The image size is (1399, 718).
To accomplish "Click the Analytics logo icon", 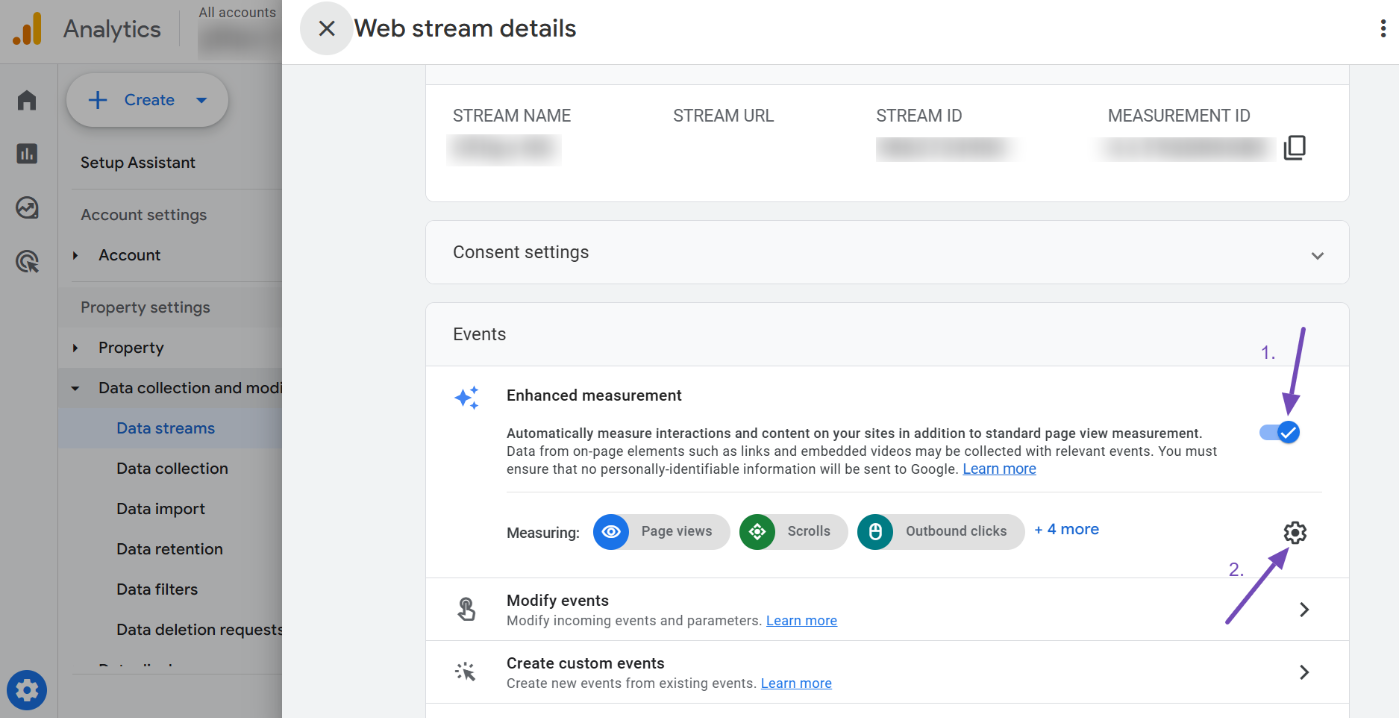I will click(27, 29).
